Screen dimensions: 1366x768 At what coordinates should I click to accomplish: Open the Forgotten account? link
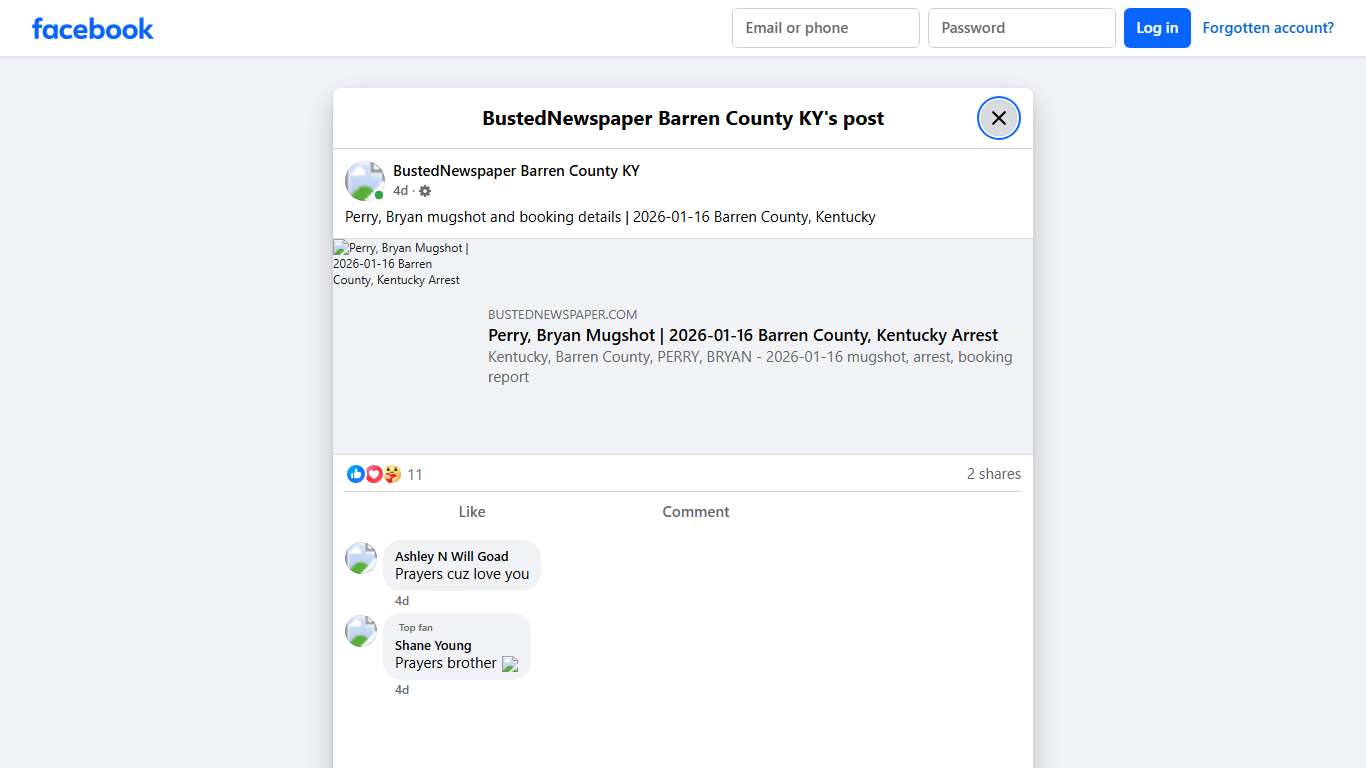pyautogui.click(x=1267, y=28)
